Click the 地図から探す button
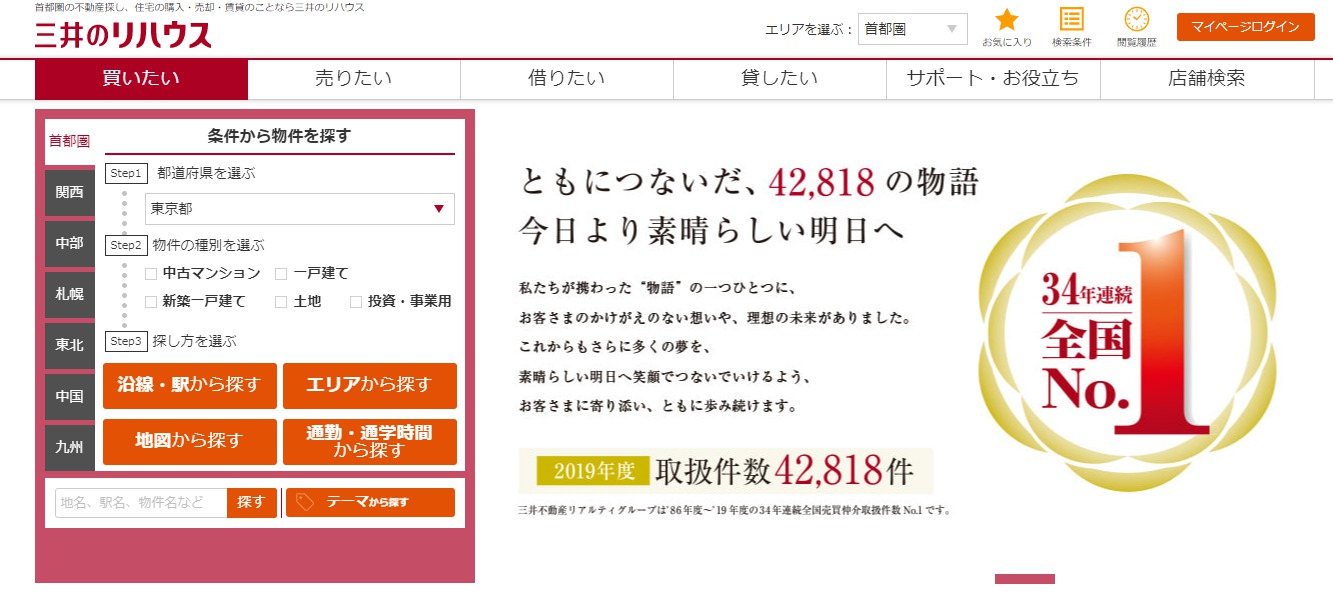This screenshot has height=616, width=1333. (190, 442)
